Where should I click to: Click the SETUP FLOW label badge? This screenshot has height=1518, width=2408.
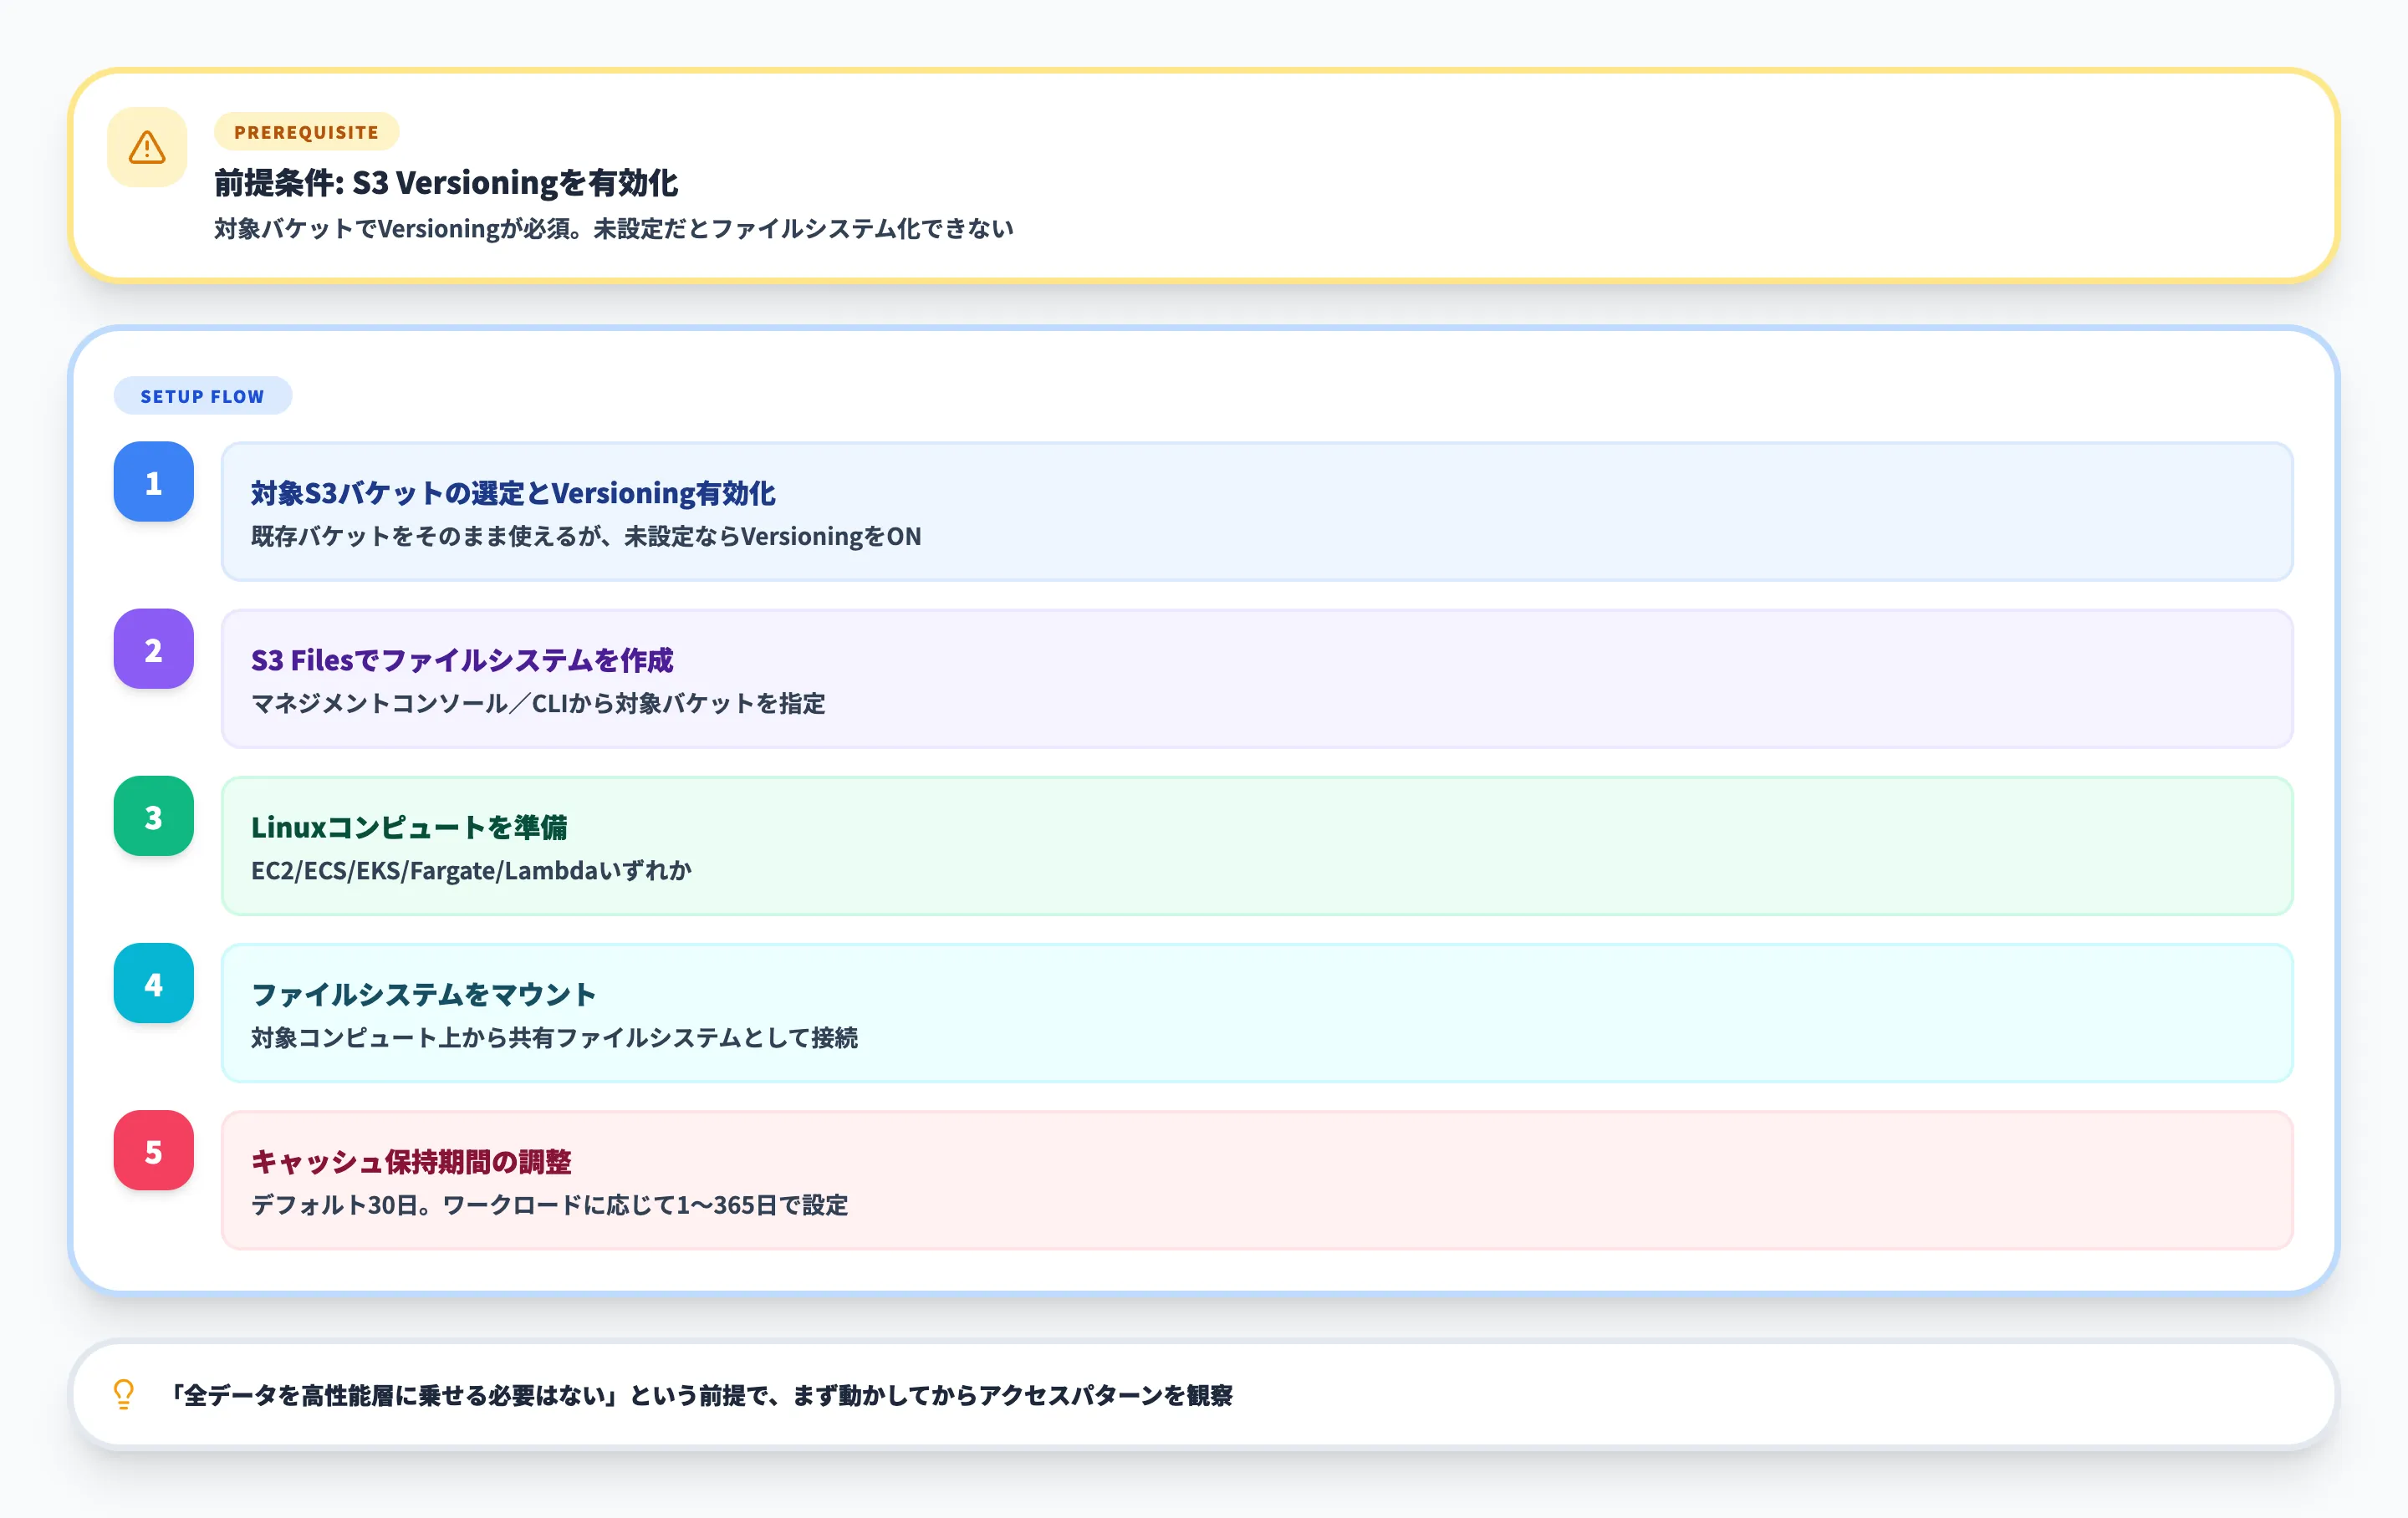(202, 396)
